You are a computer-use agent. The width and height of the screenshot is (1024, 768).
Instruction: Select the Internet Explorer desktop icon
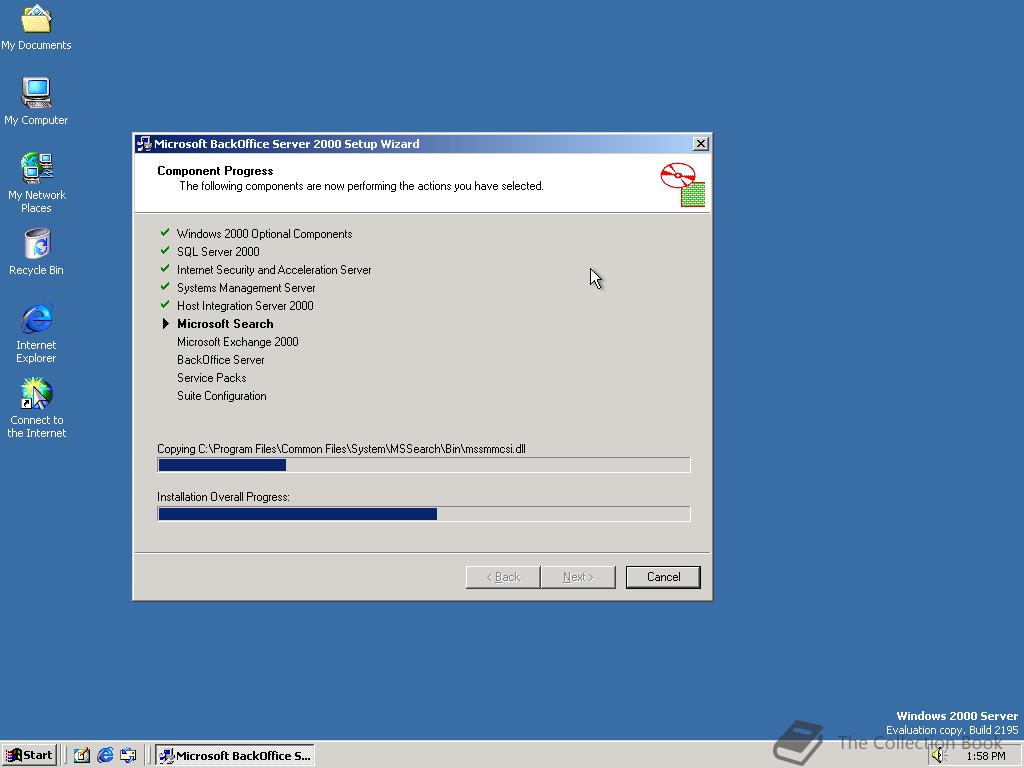coord(36,333)
